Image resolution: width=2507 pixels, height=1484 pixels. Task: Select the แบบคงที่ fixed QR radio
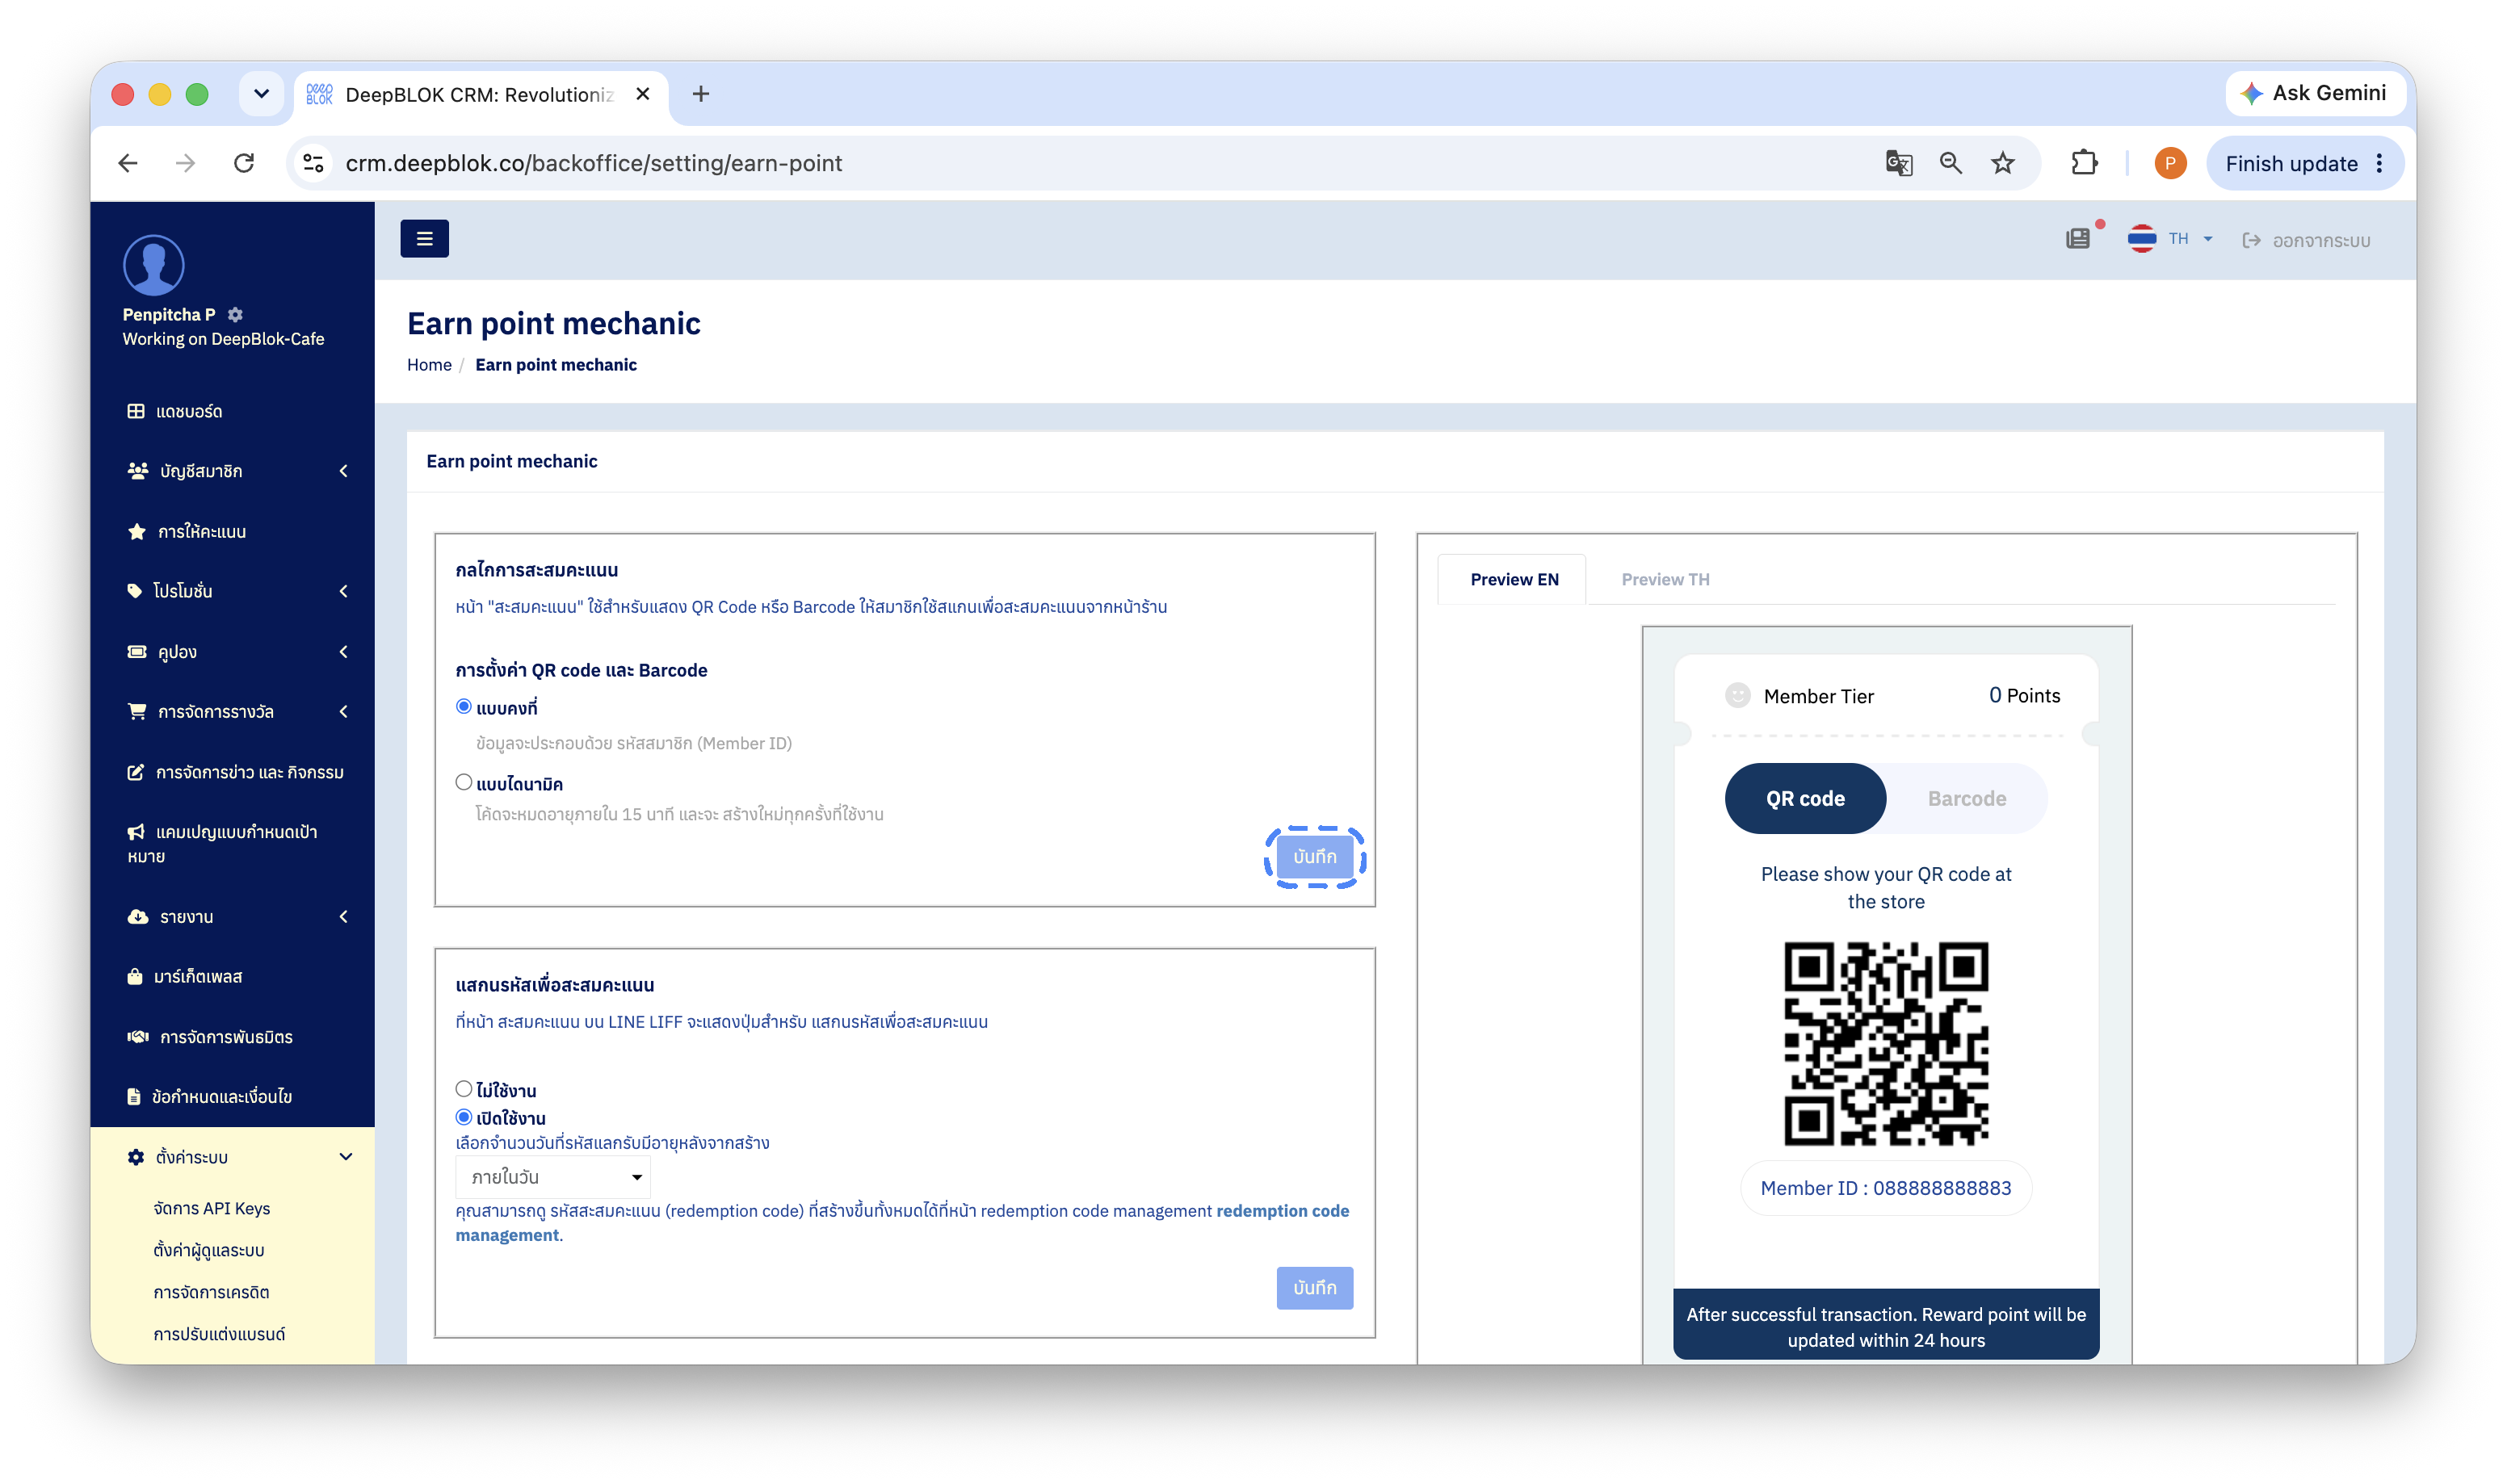pos(464,706)
